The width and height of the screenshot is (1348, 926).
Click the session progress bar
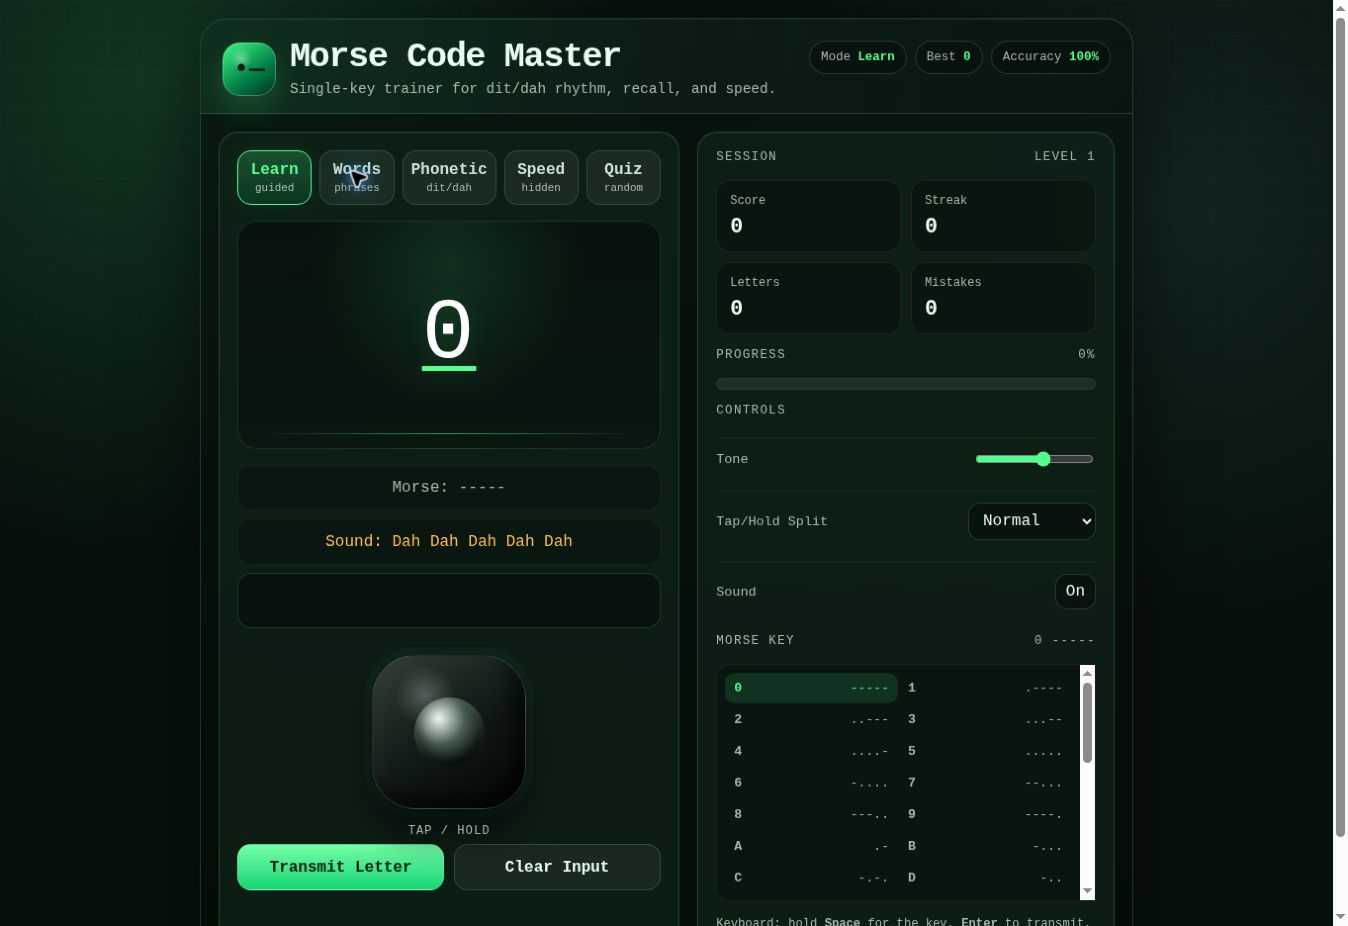tap(906, 384)
